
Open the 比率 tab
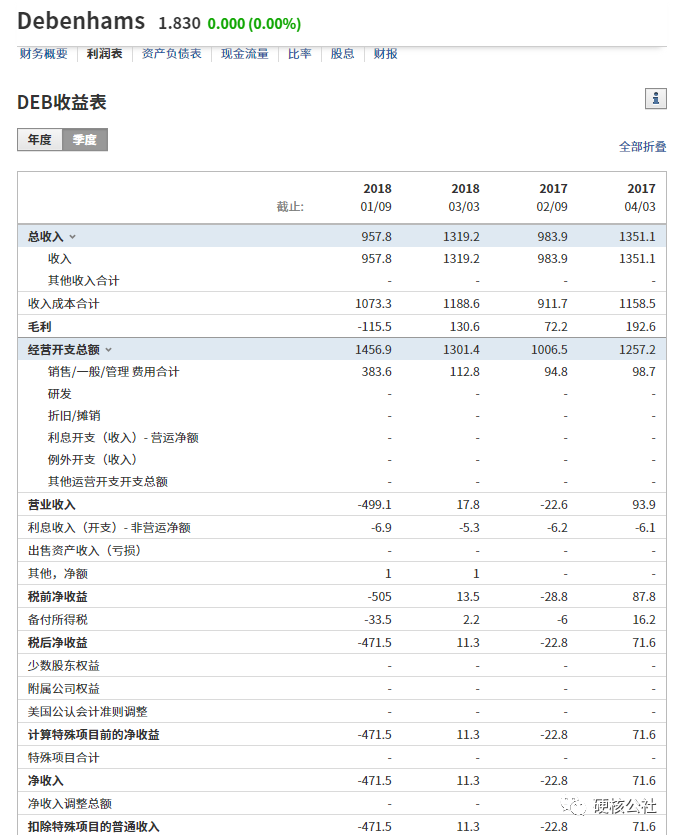pyautogui.click(x=300, y=54)
